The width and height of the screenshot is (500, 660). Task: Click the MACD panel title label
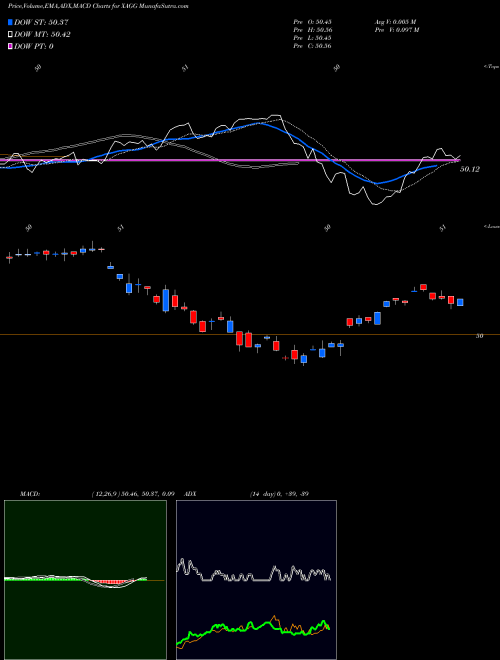[x=30, y=494]
